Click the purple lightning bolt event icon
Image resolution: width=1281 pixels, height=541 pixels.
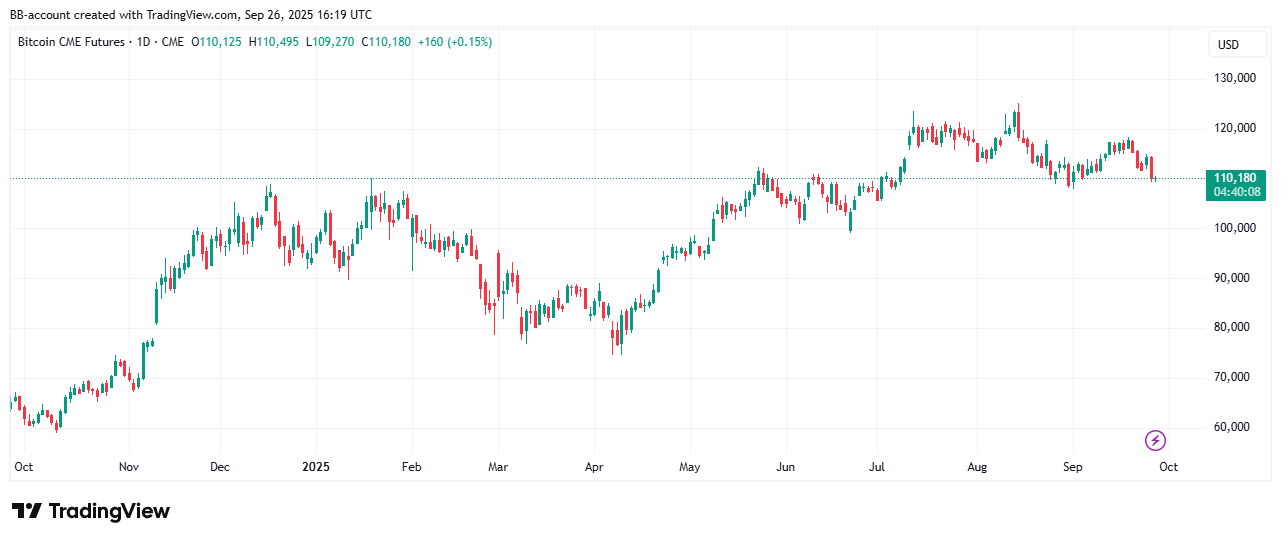click(1155, 440)
